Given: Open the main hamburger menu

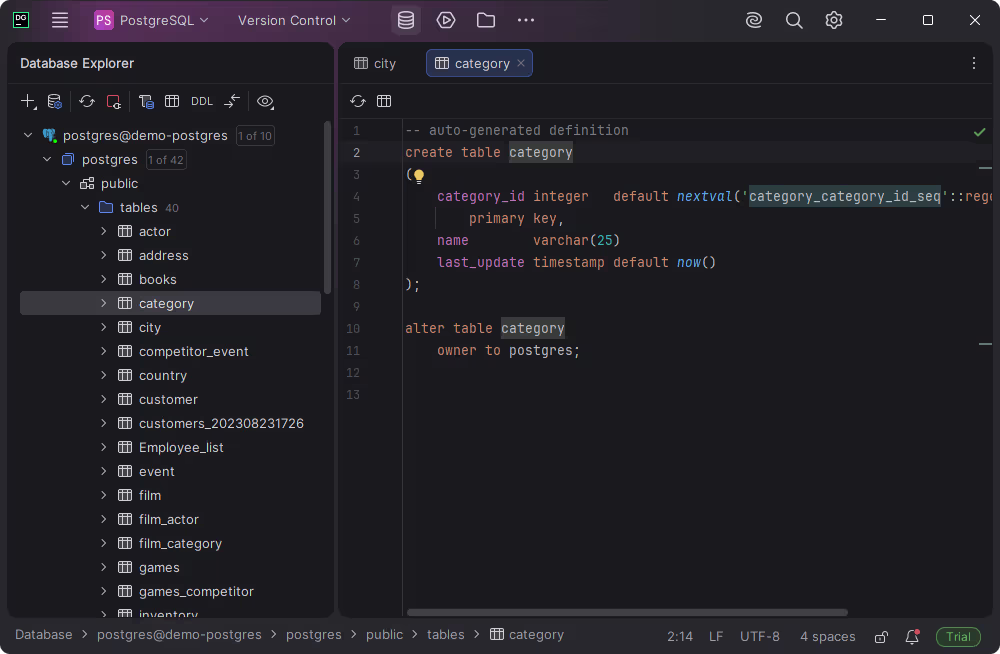Looking at the screenshot, I should tap(60, 20).
